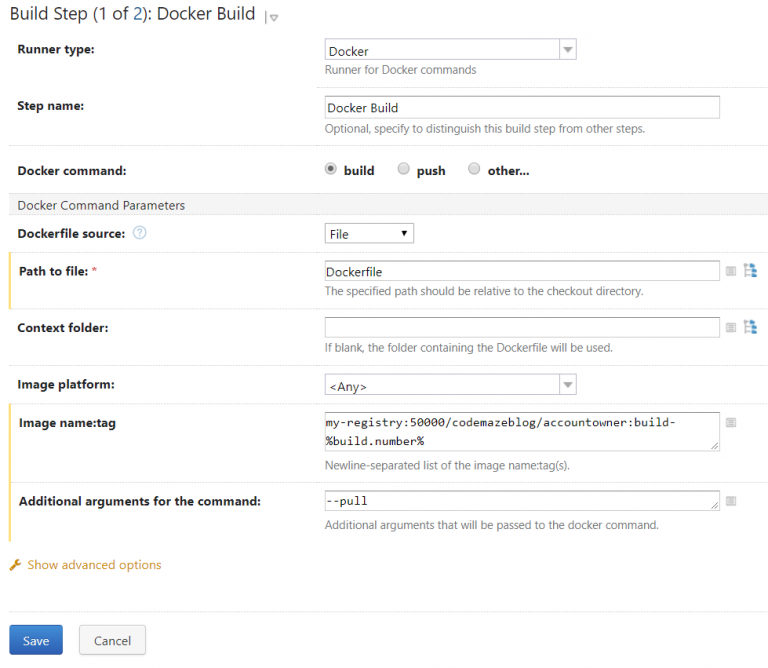Select the build Docker command option
The height and width of the screenshot is (668, 768).
pos(331,170)
